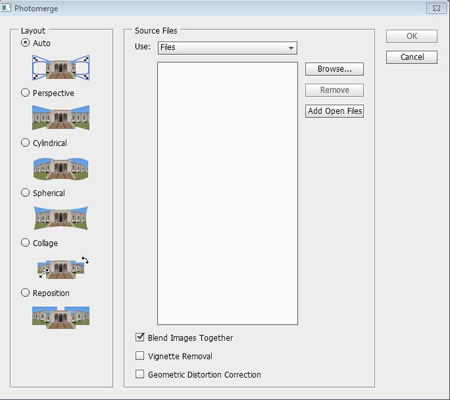This screenshot has width=450, height=400.
Task: Click the Perspective layout preview image
Action: point(61,117)
